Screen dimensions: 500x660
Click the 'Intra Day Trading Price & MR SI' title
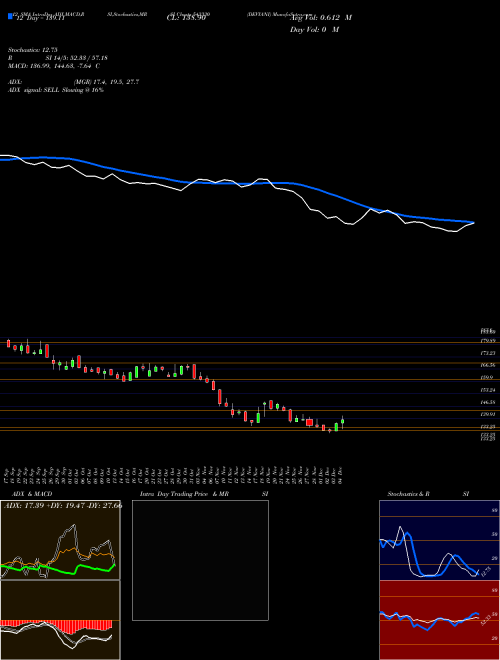[x=204, y=494]
